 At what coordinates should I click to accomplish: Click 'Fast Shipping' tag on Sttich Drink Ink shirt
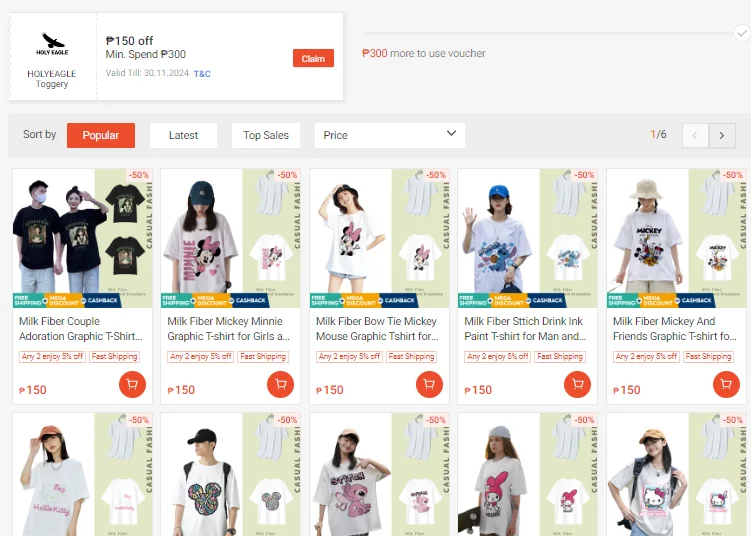(x=560, y=356)
